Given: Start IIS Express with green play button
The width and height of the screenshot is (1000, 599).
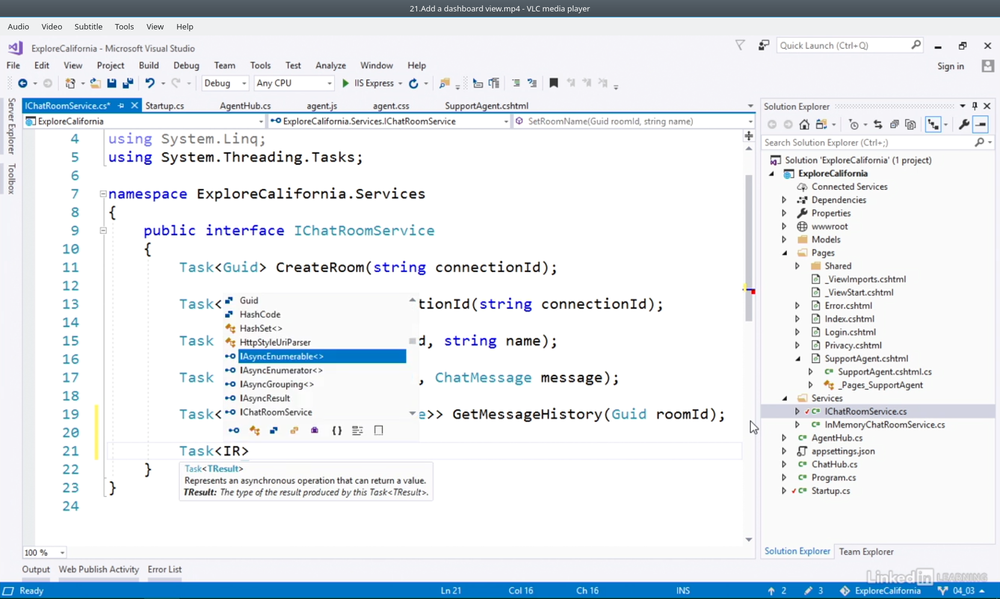Looking at the screenshot, I should pyautogui.click(x=346, y=84).
